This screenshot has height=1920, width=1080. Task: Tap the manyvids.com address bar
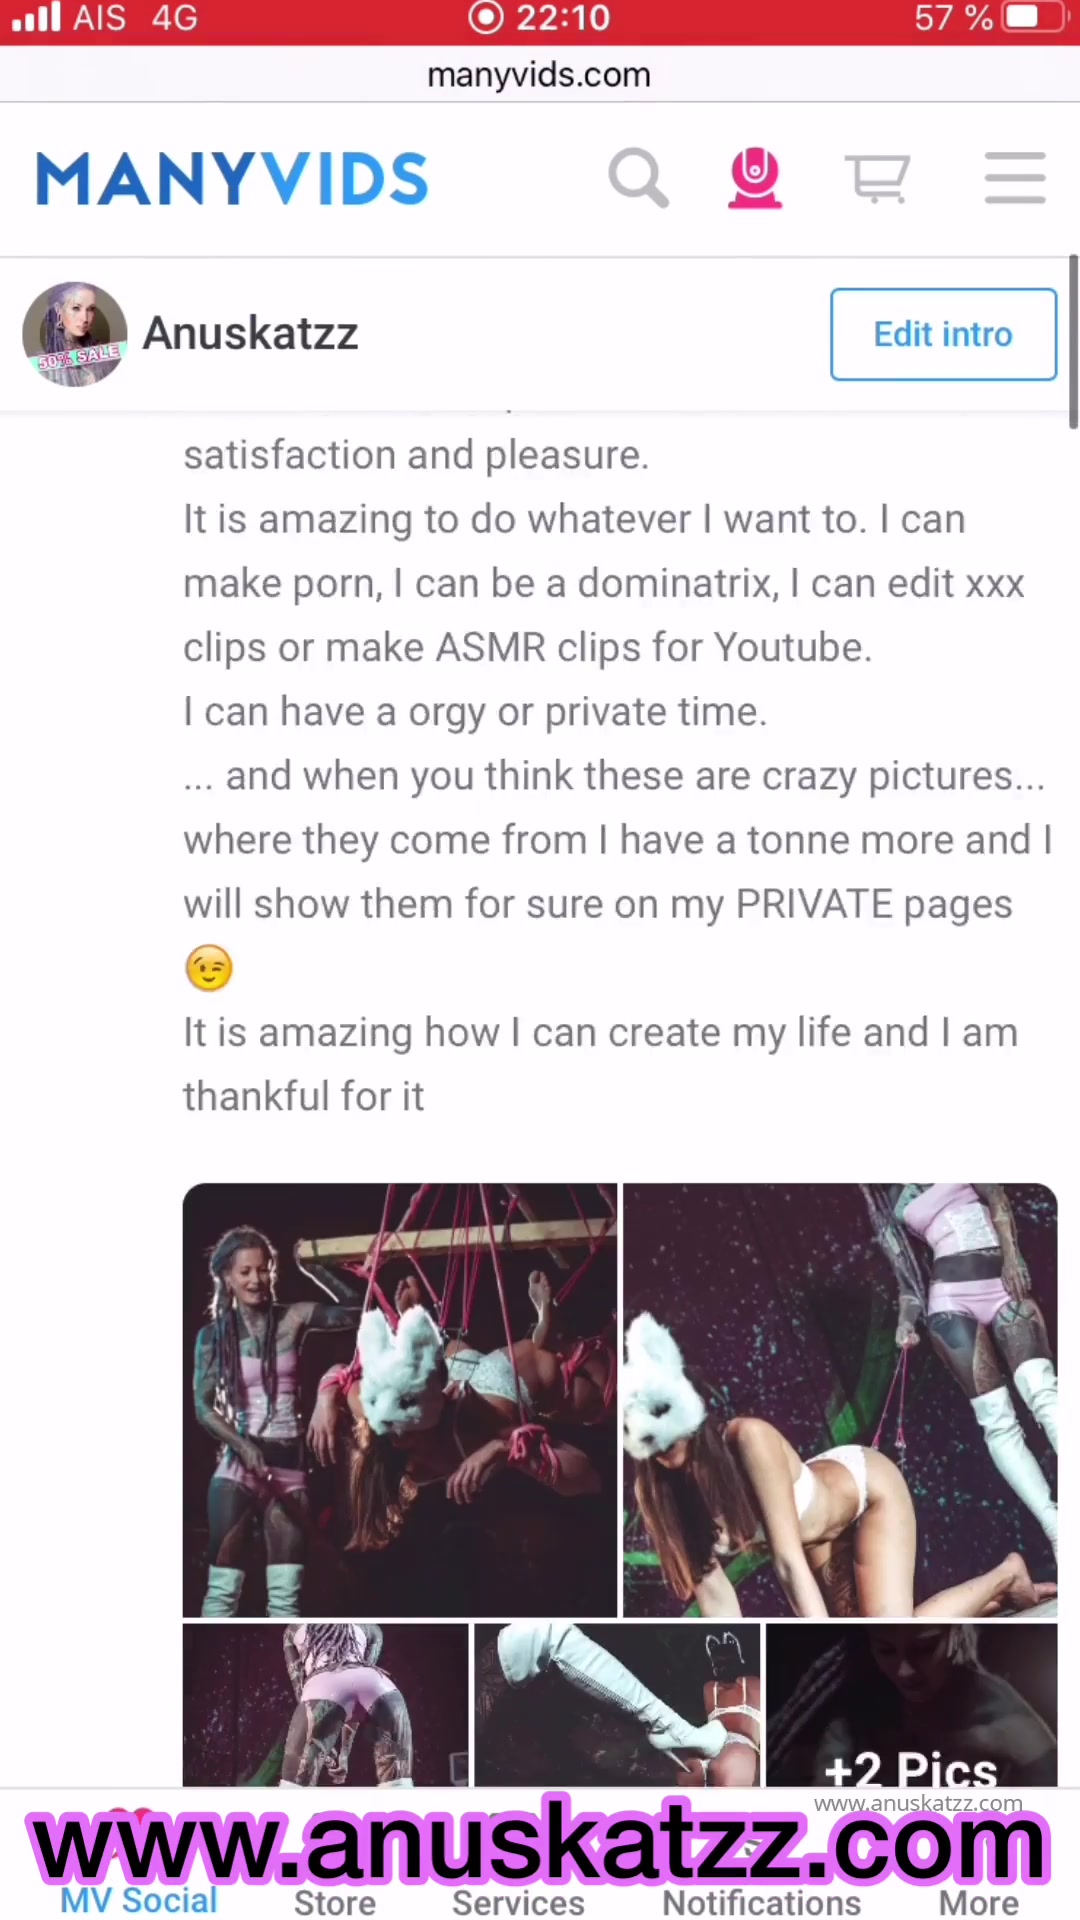540,74
